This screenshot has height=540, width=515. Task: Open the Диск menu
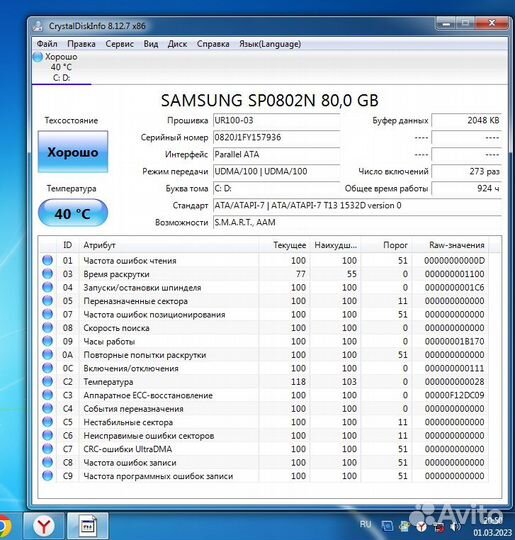point(177,44)
